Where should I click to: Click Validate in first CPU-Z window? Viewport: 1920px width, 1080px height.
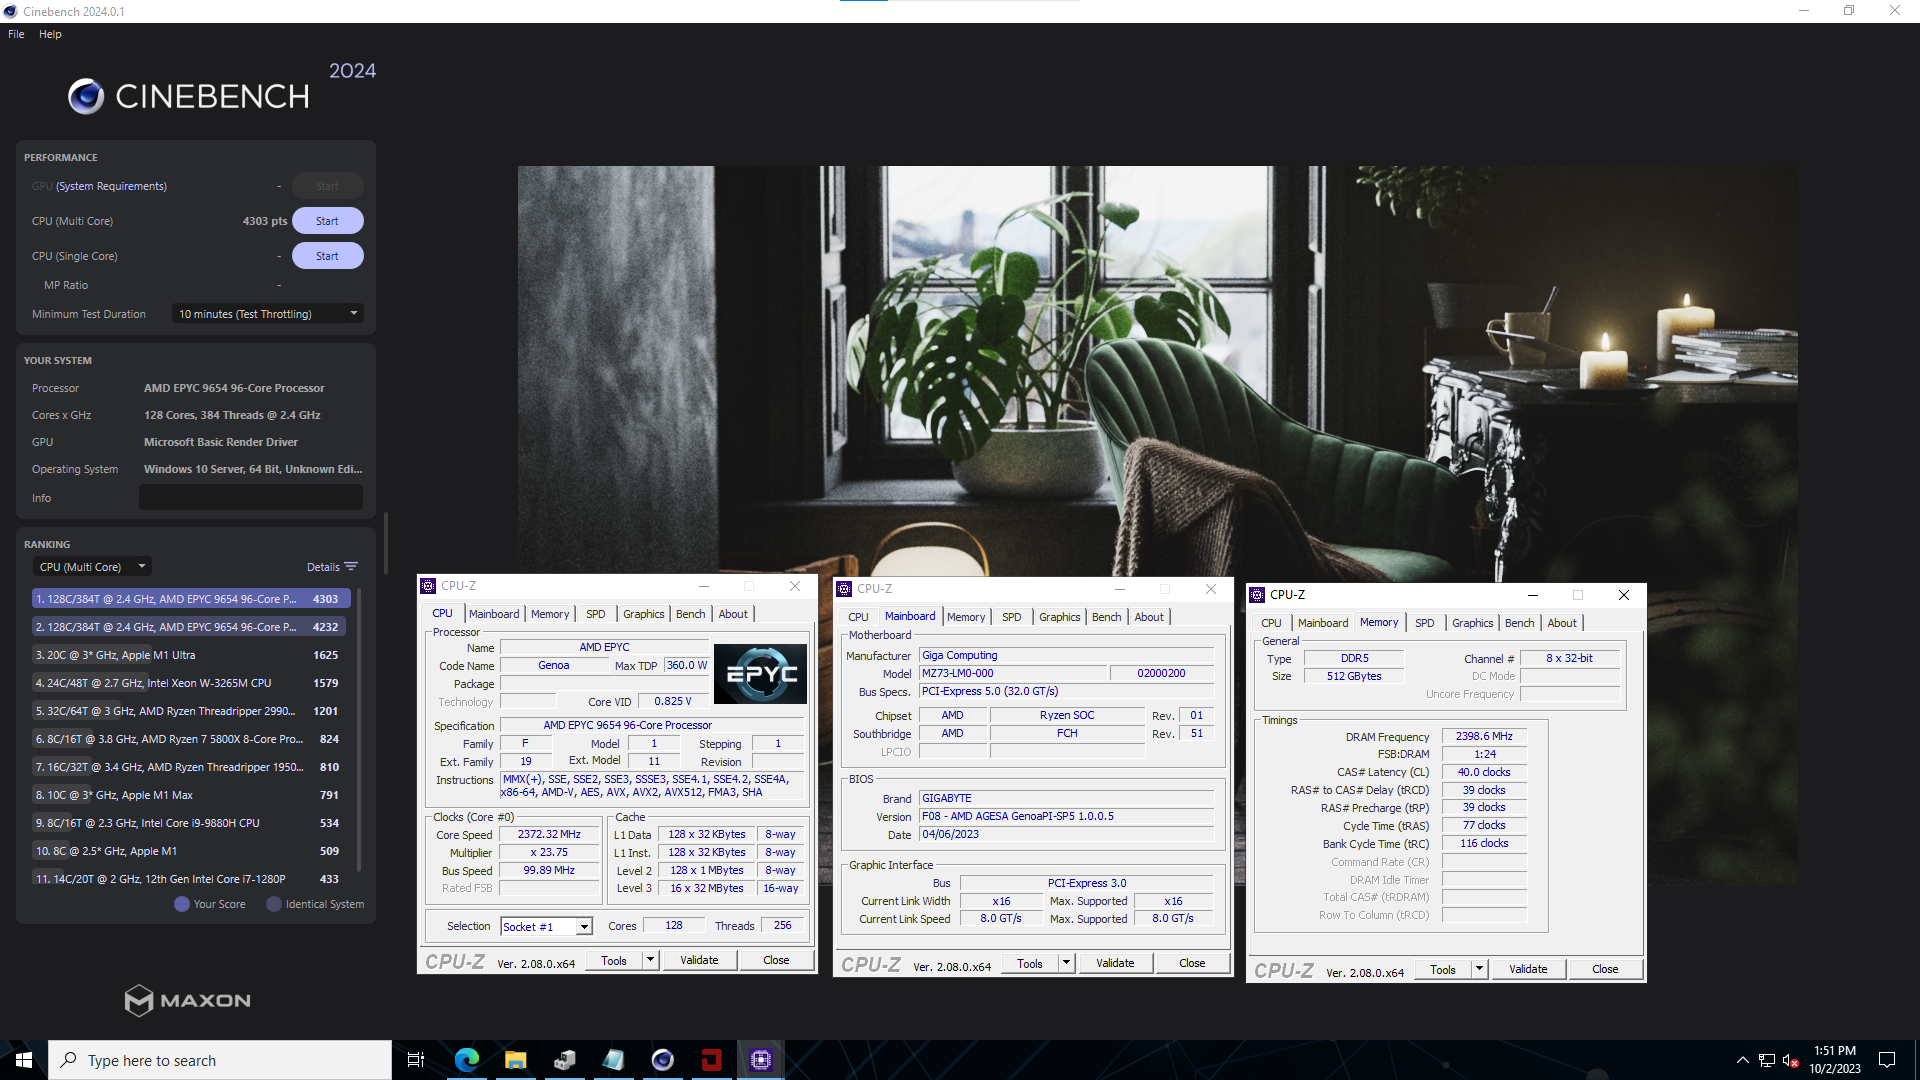point(699,960)
